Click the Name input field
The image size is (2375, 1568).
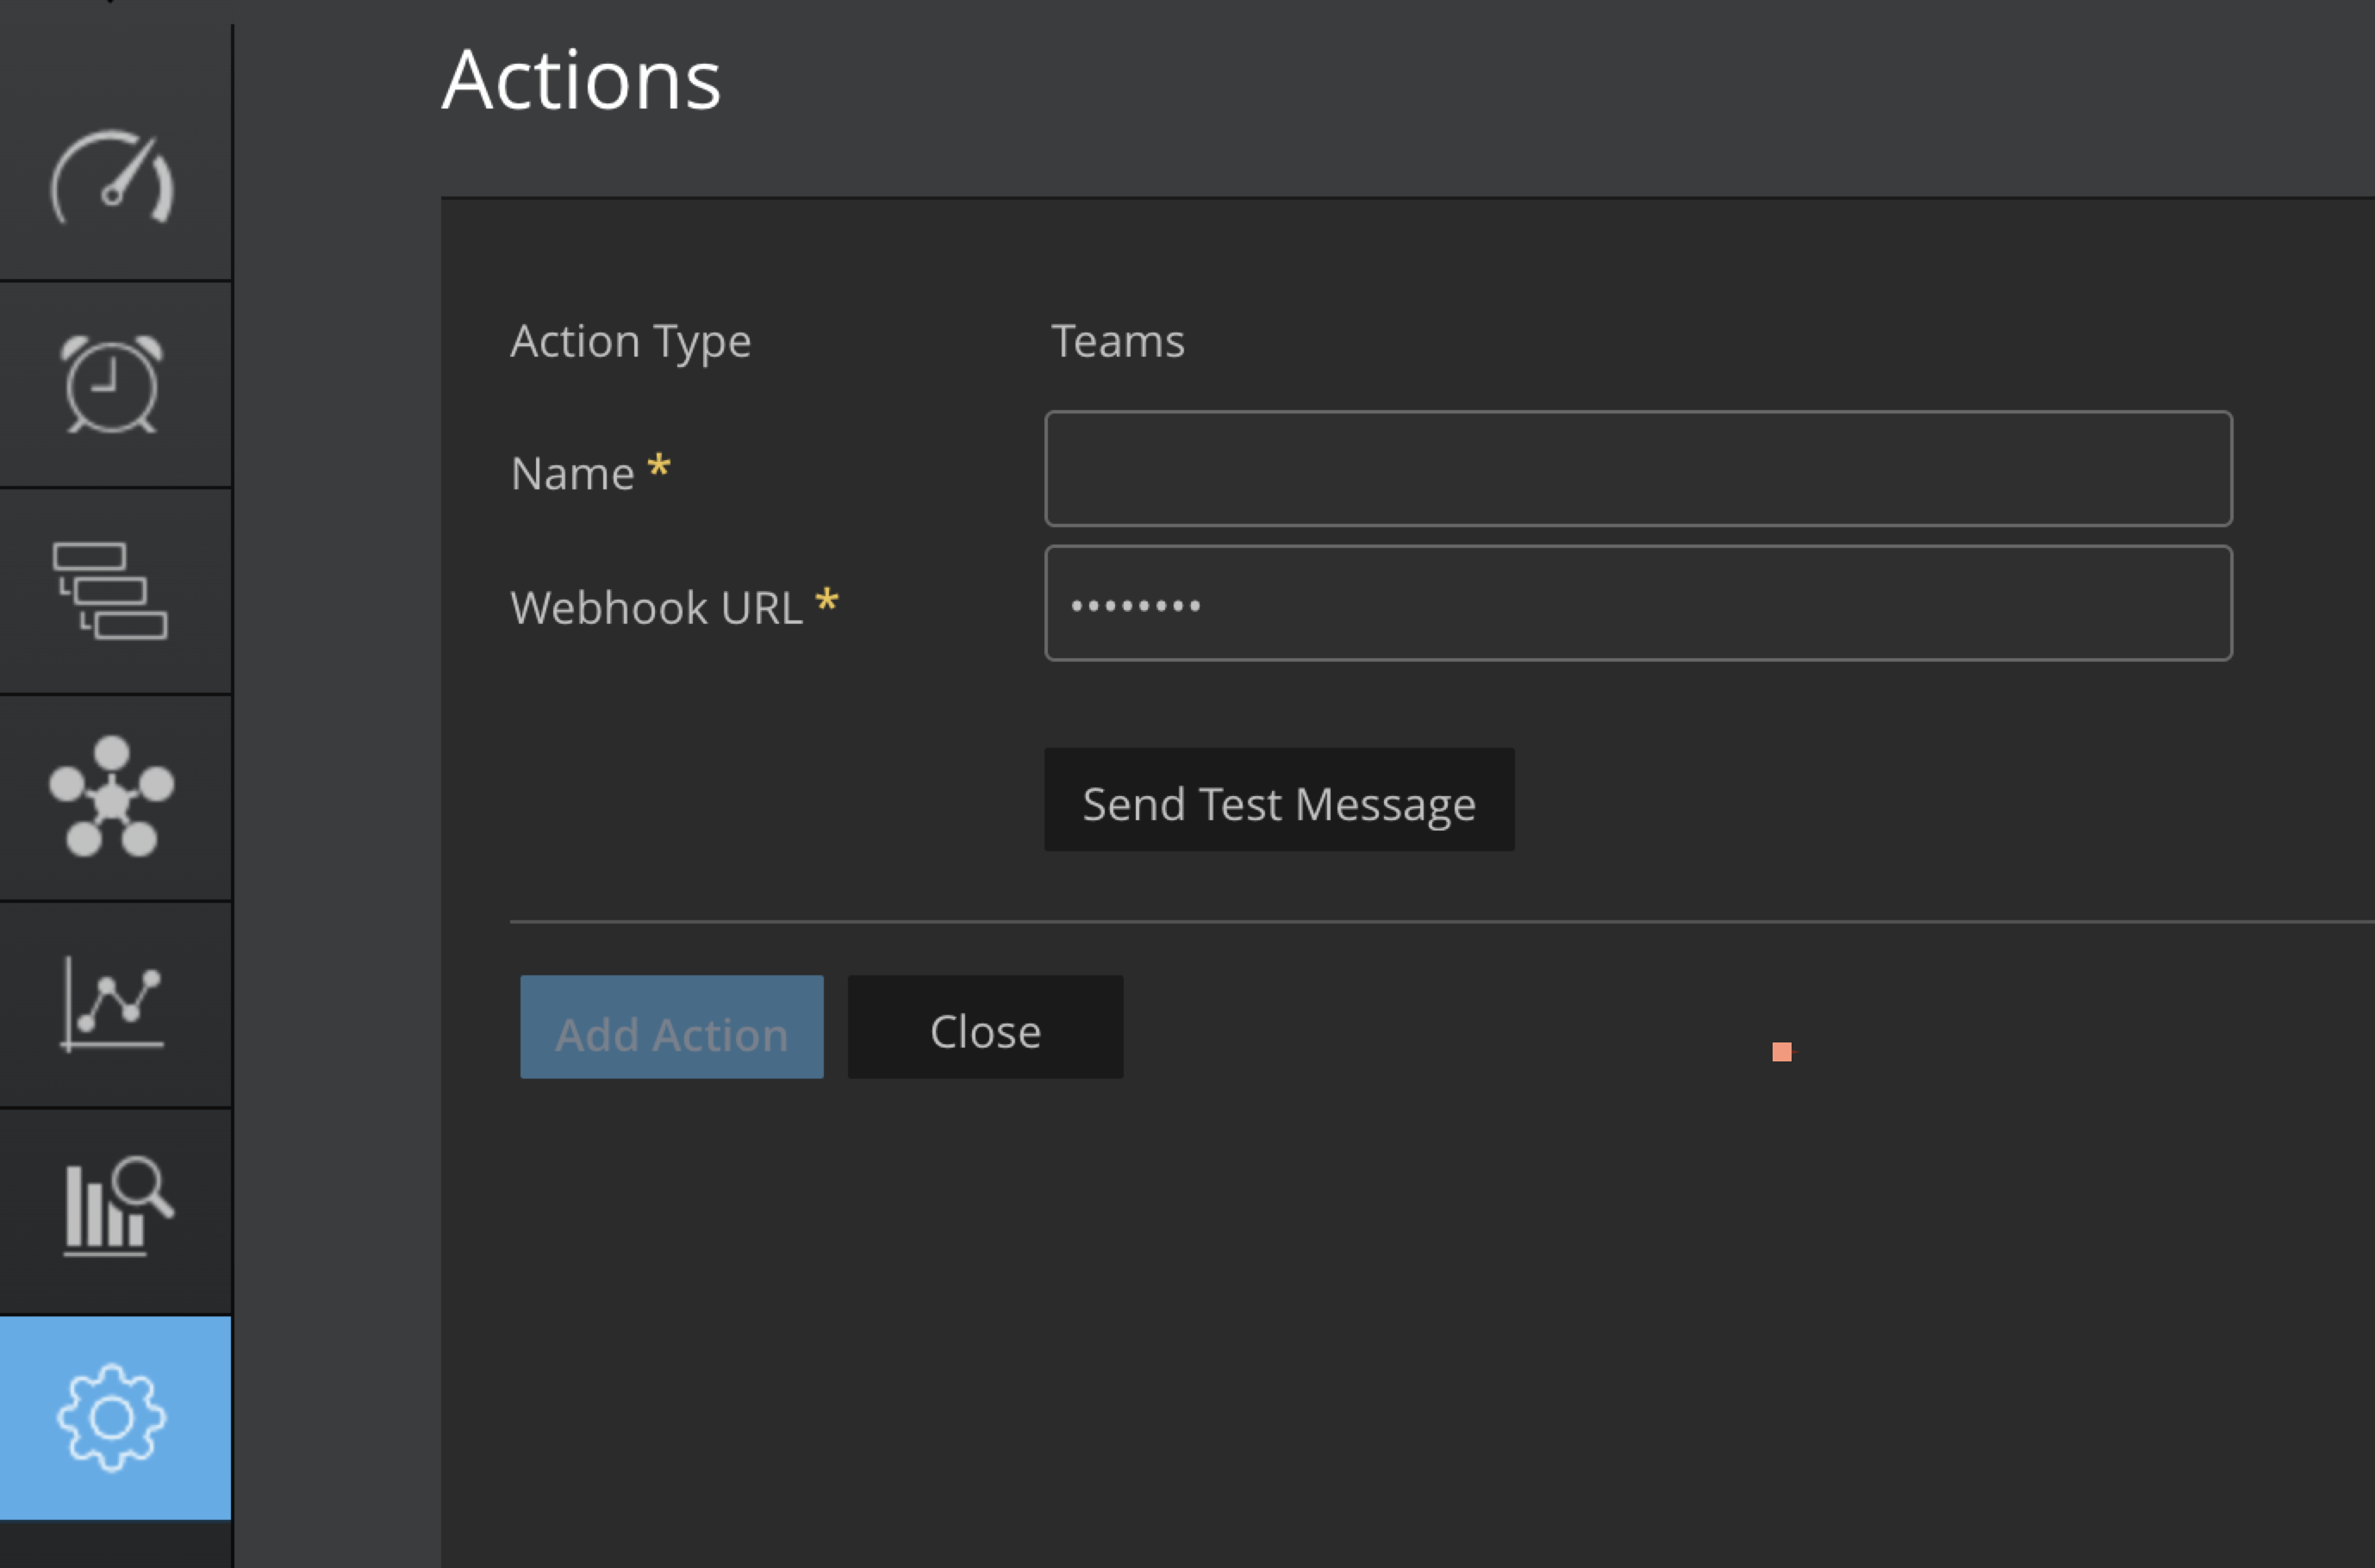tap(1638, 468)
